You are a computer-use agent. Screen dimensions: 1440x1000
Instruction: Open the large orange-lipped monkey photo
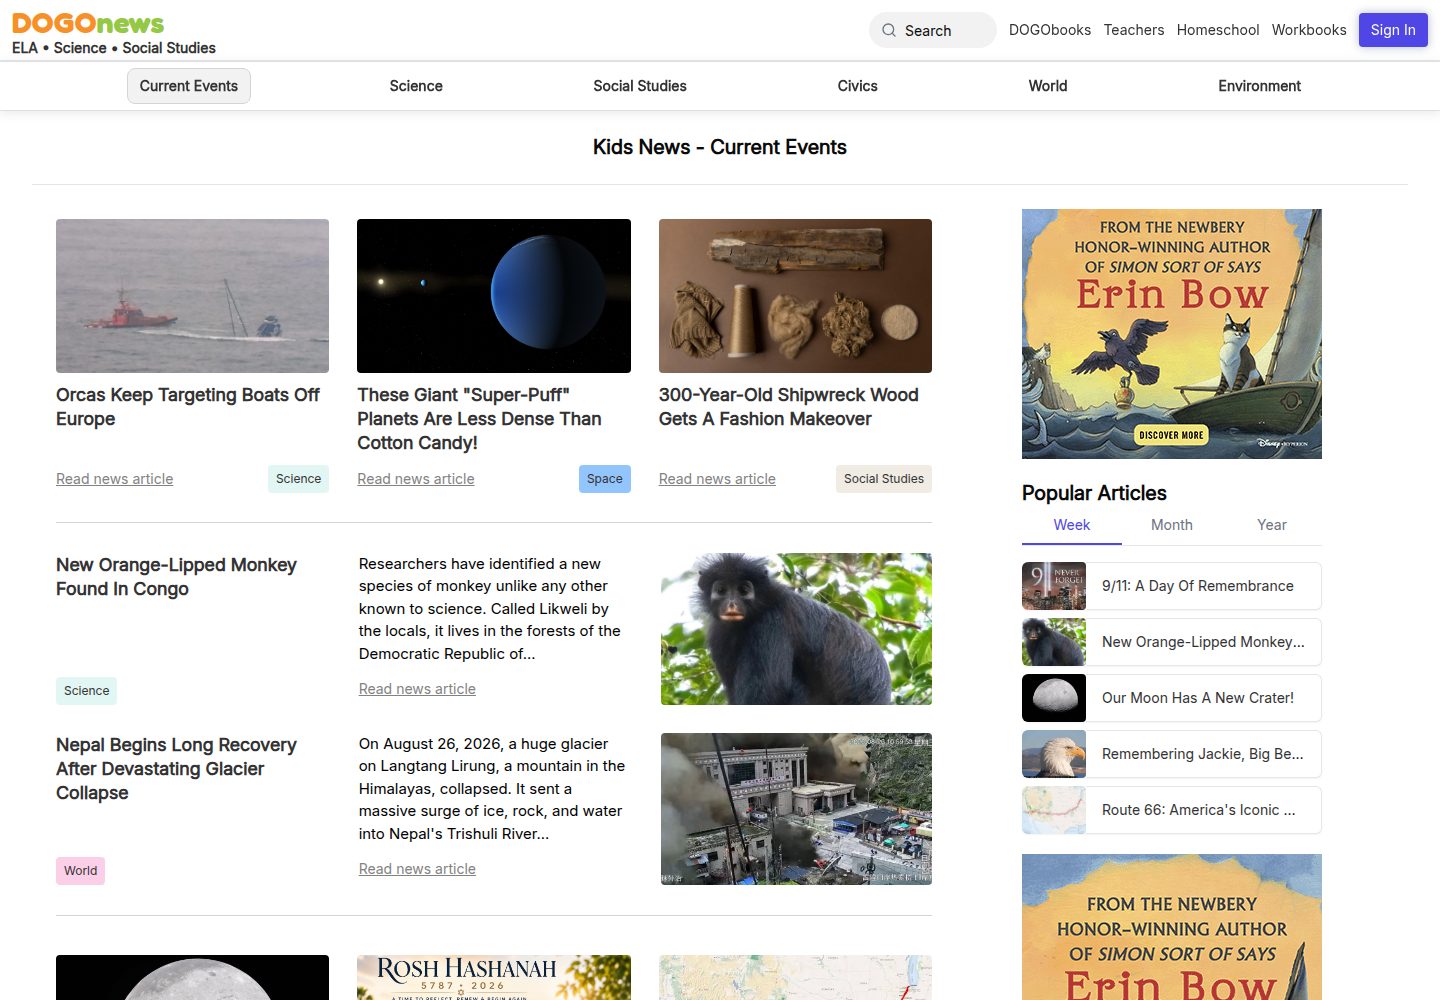[x=796, y=629]
